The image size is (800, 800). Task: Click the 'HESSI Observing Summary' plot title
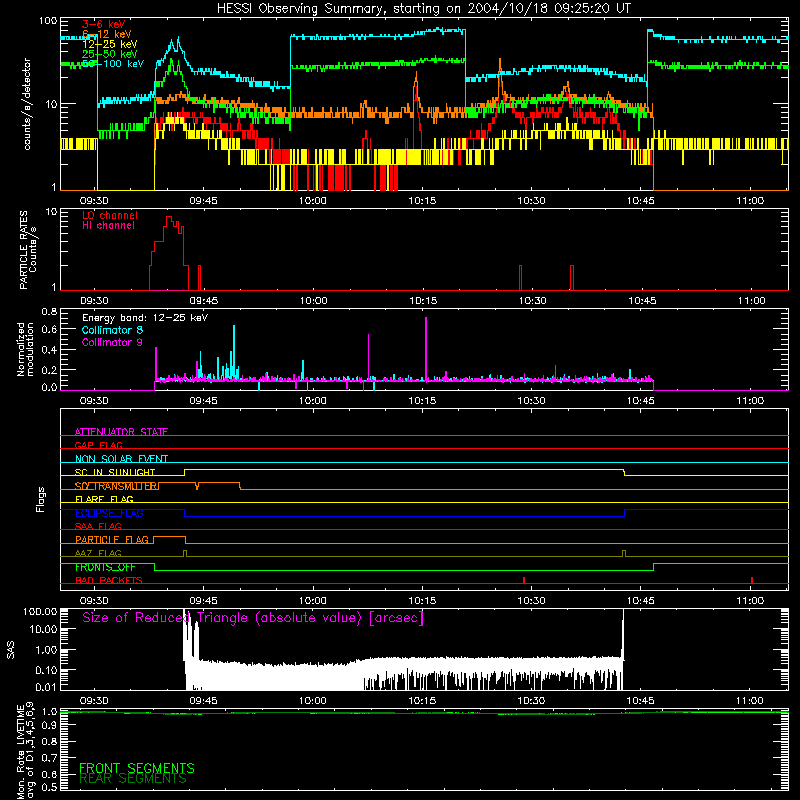click(x=423, y=9)
